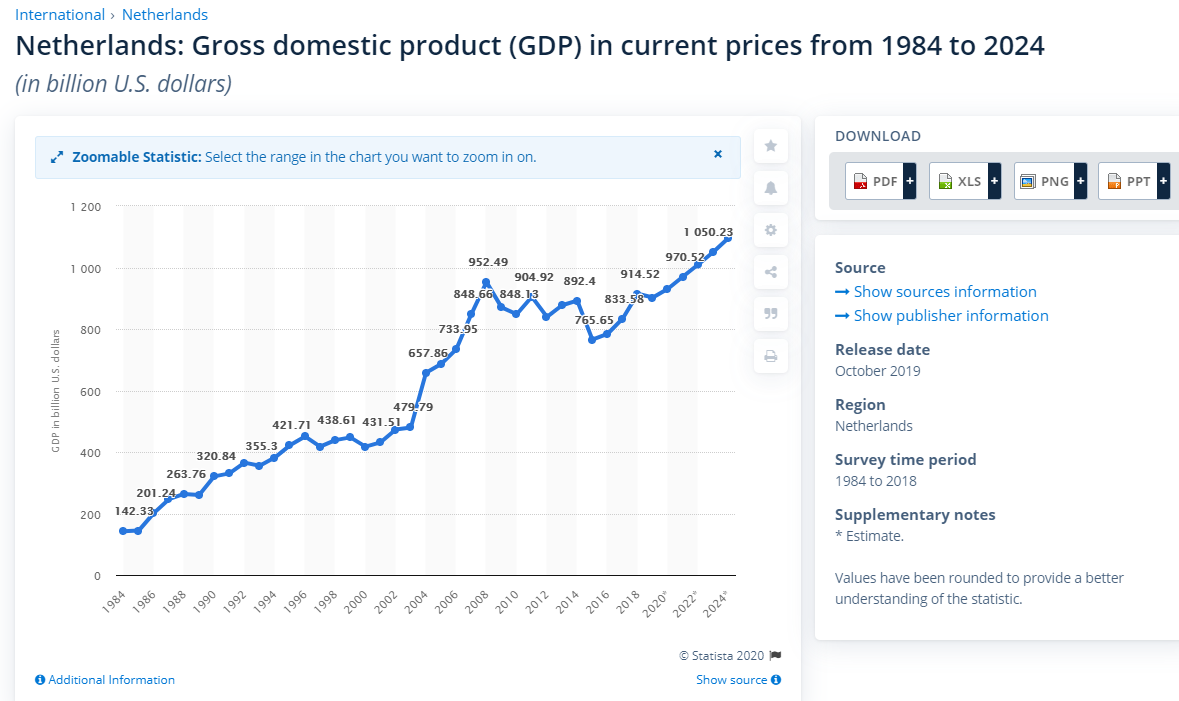Dismiss the Zoomable Statistic banner
The width and height of the screenshot is (1179, 701).
click(x=718, y=155)
